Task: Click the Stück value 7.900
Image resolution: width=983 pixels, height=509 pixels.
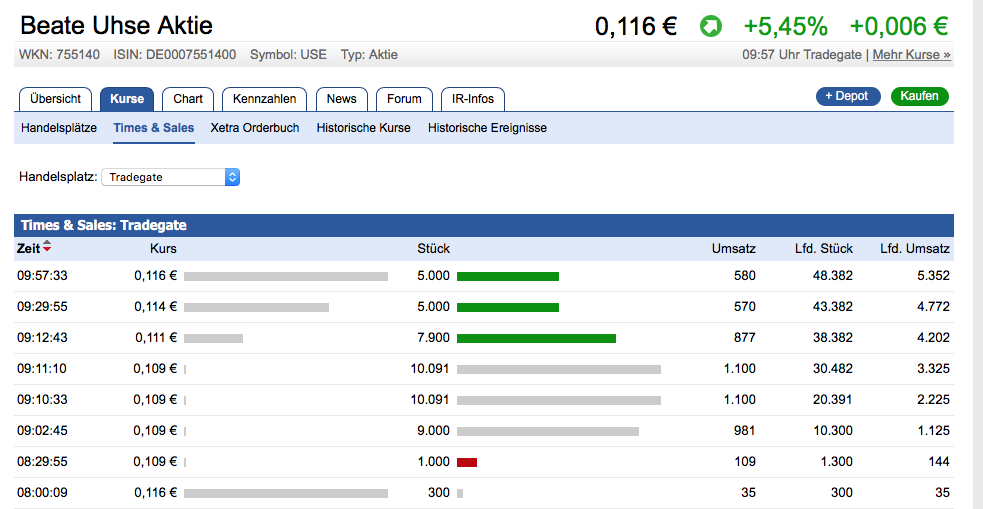Action: (x=434, y=338)
